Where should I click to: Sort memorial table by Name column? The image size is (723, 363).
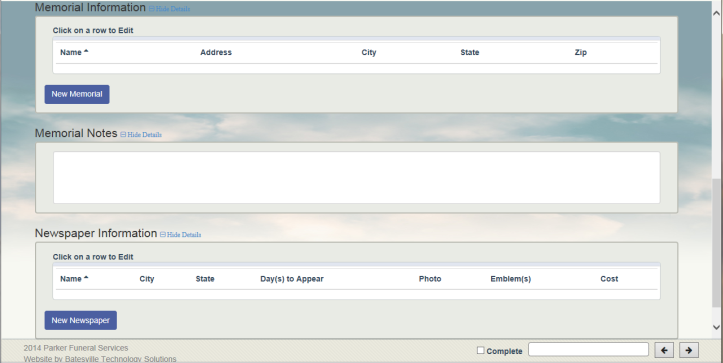point(74,53)
